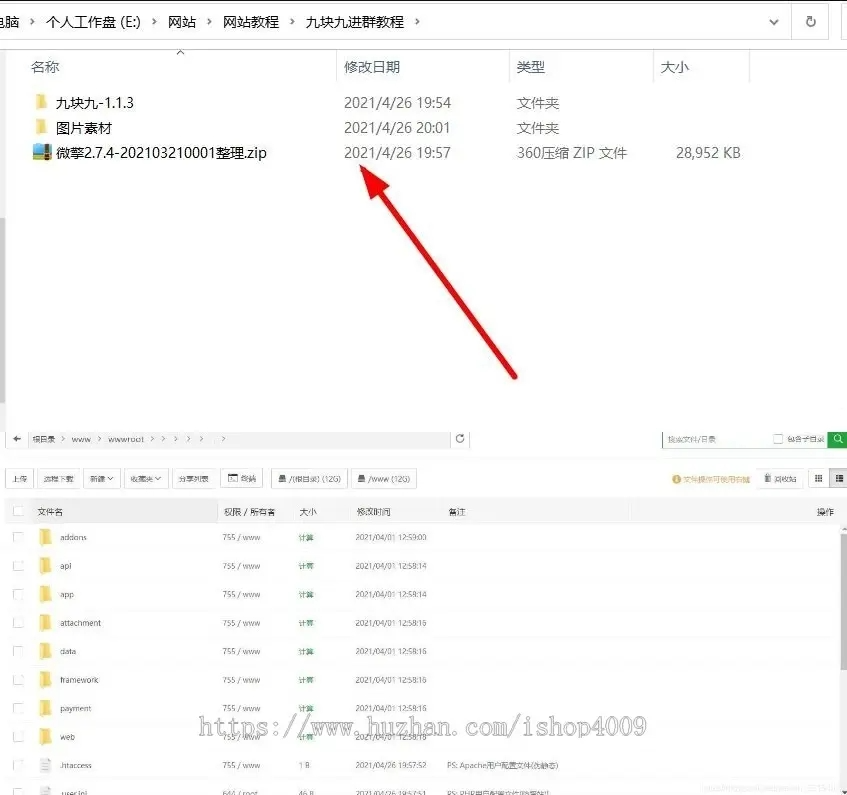Click the app folder icon
Screen dimensions: 847x795
[45, 594]
